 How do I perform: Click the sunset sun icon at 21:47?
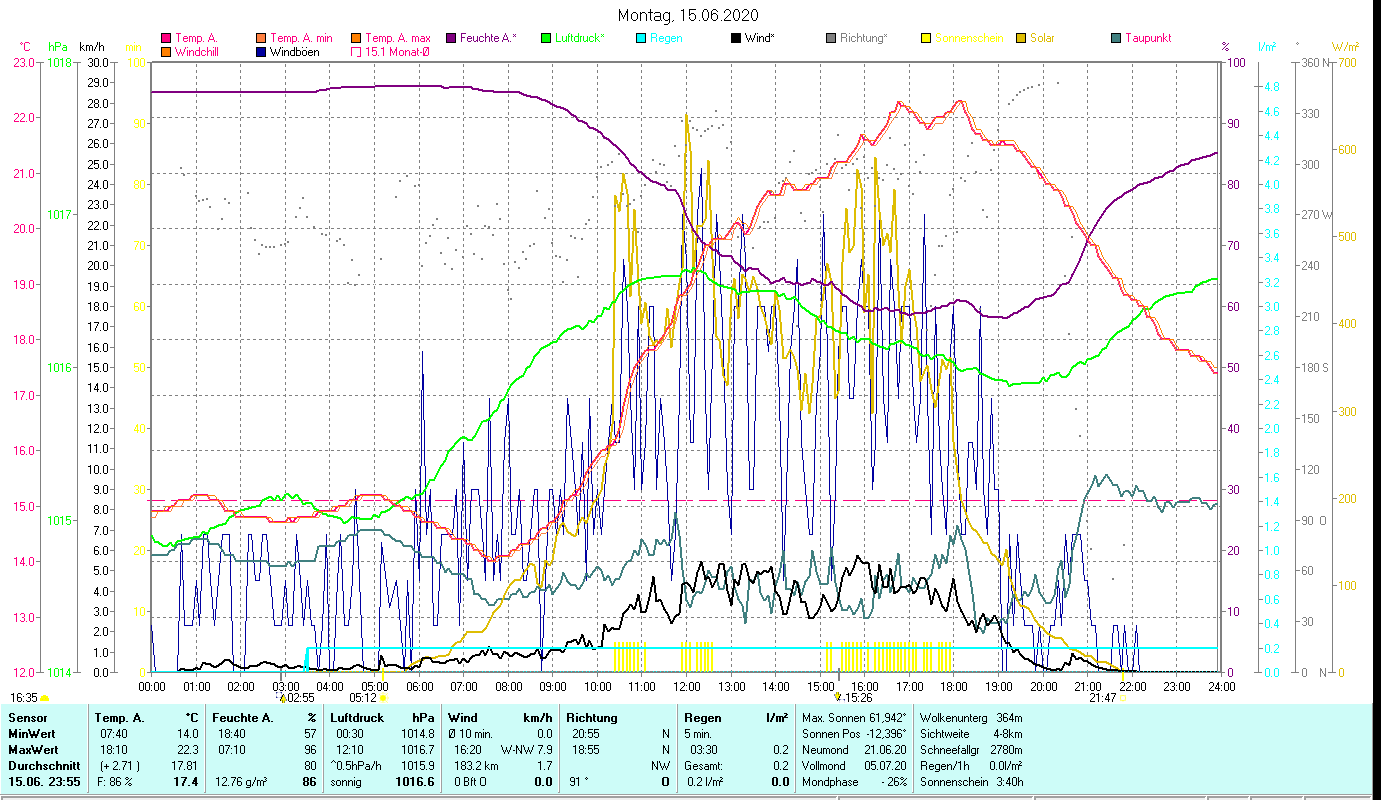pyautogui.click(x=1121, y=698)
